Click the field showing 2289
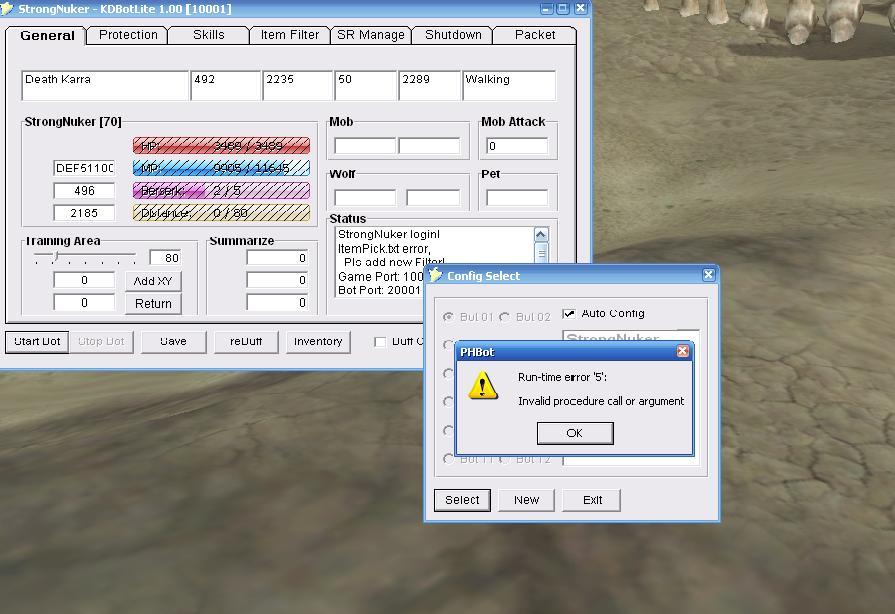The image size is (895, 614). (x=429, y=86)
